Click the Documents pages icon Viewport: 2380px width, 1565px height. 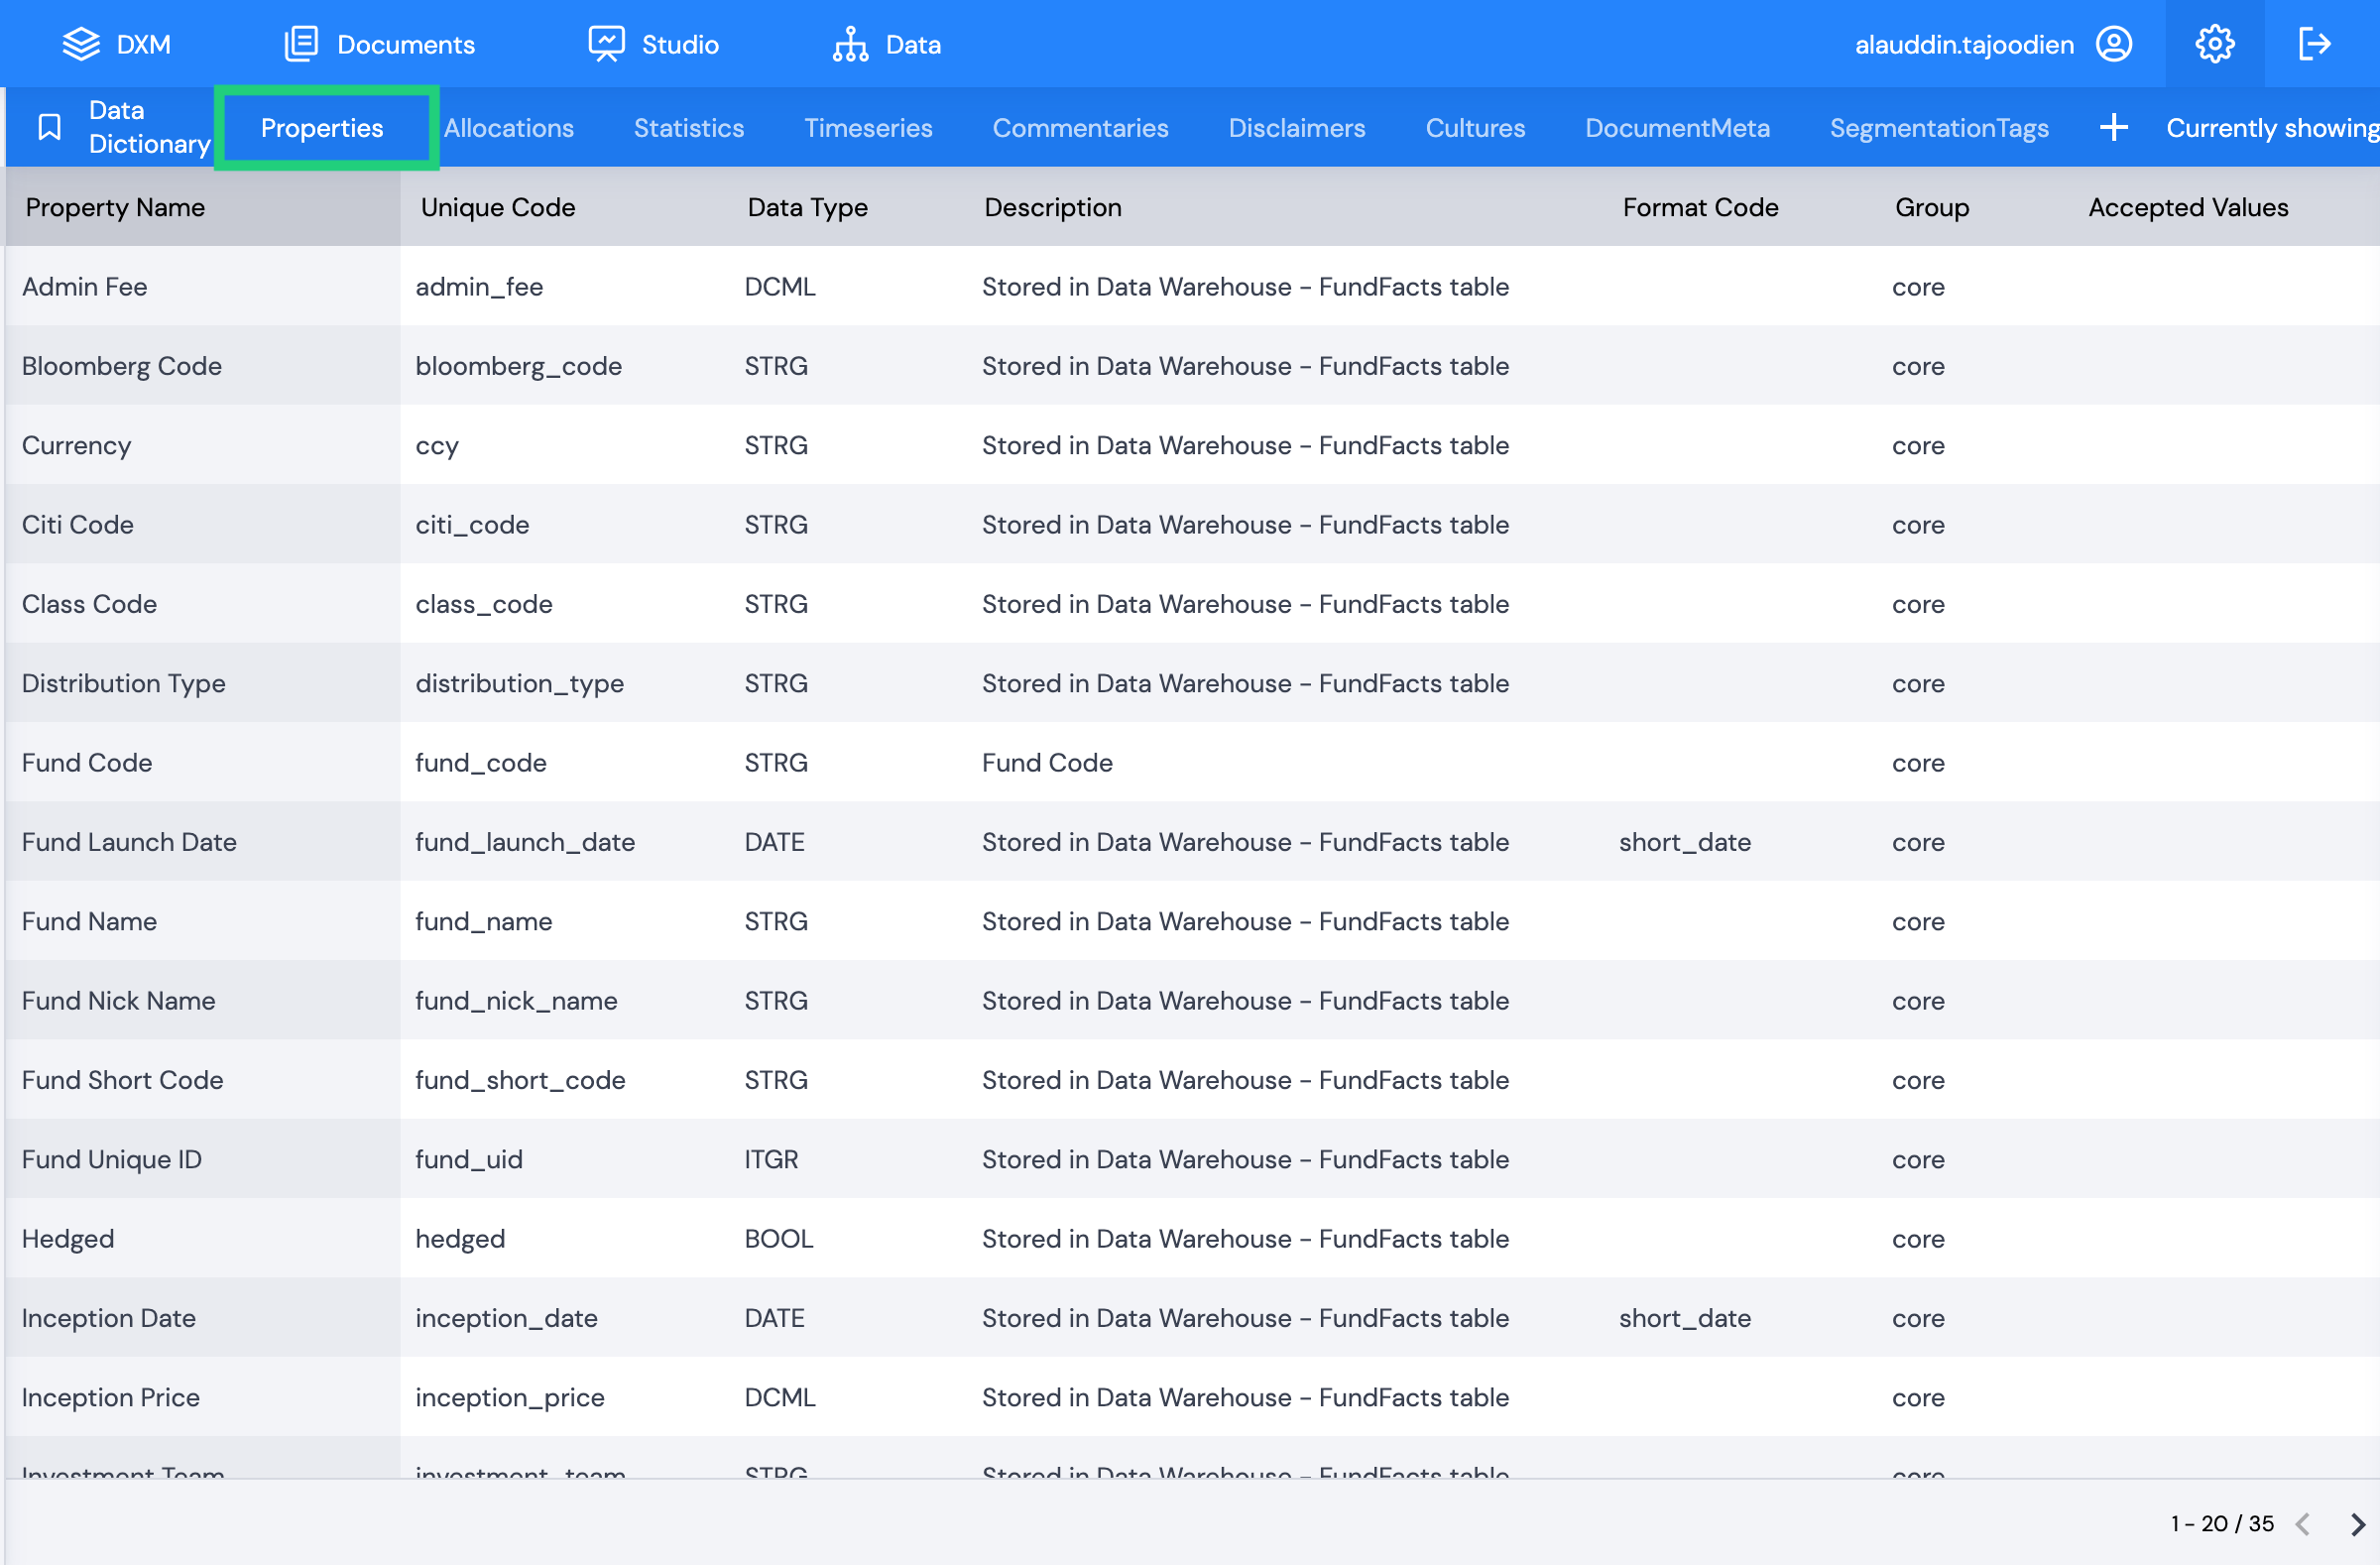coord(301,44)
